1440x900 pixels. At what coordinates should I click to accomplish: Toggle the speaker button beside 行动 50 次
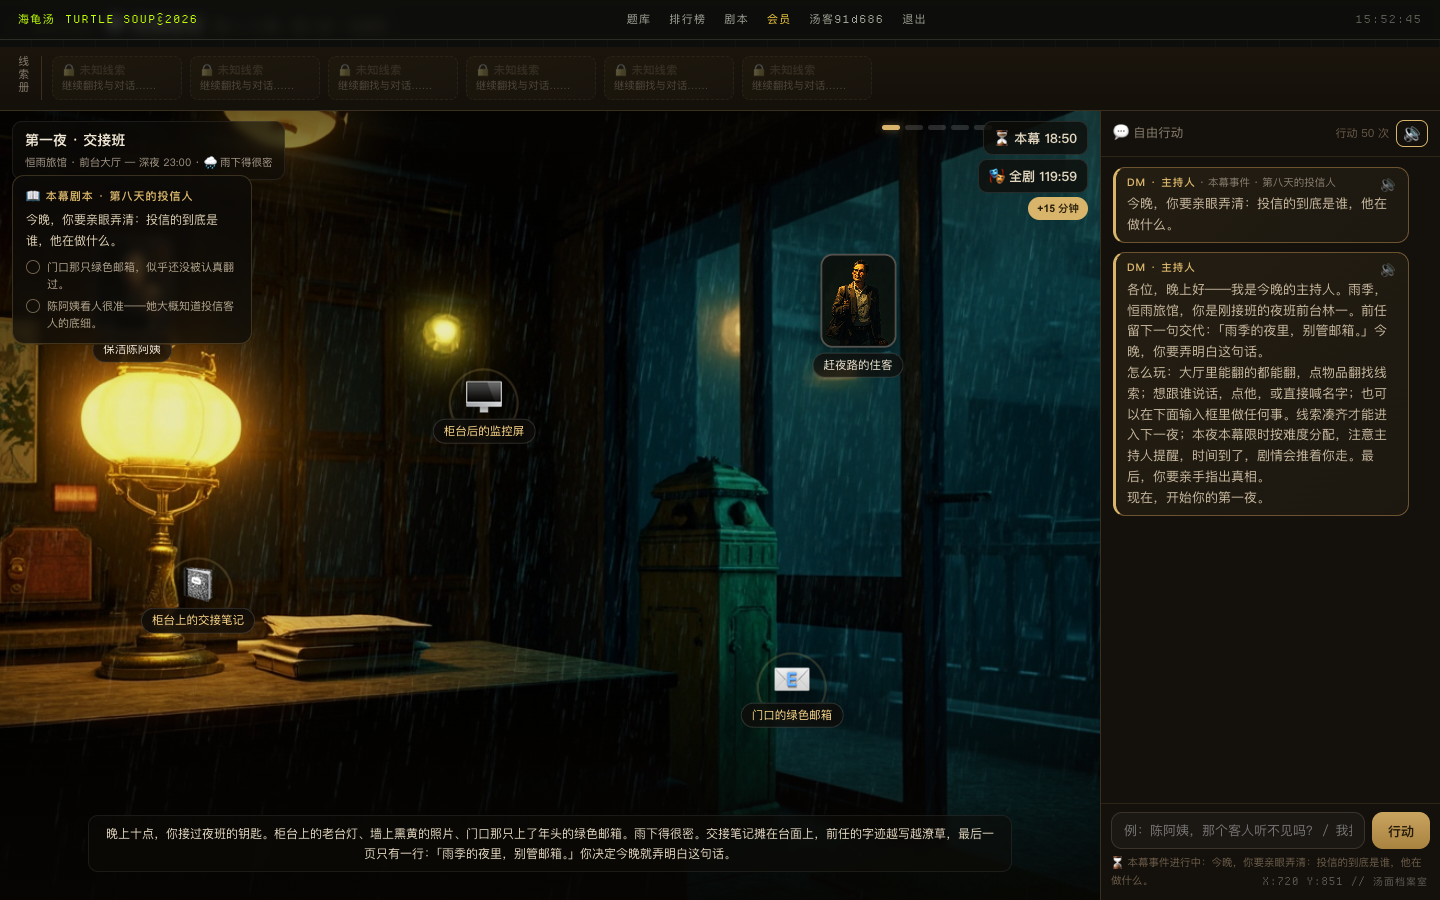(x=1412, y=133)
